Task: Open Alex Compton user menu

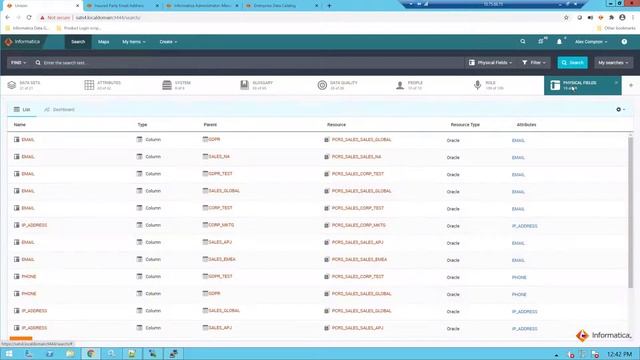Action: pos(591,42)
